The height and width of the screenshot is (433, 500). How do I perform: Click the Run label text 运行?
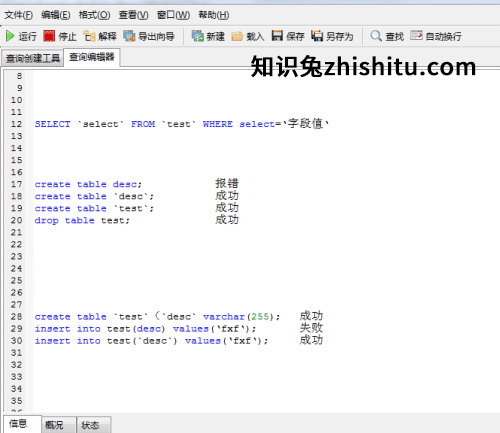pyautogui.click(x=27, y=36)
